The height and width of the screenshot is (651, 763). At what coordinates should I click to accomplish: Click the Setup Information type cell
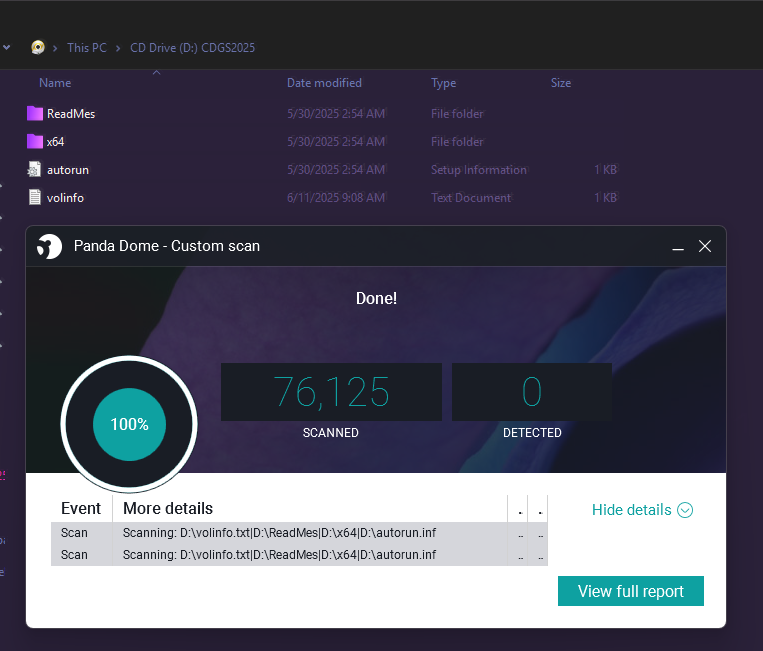point(479,170)
